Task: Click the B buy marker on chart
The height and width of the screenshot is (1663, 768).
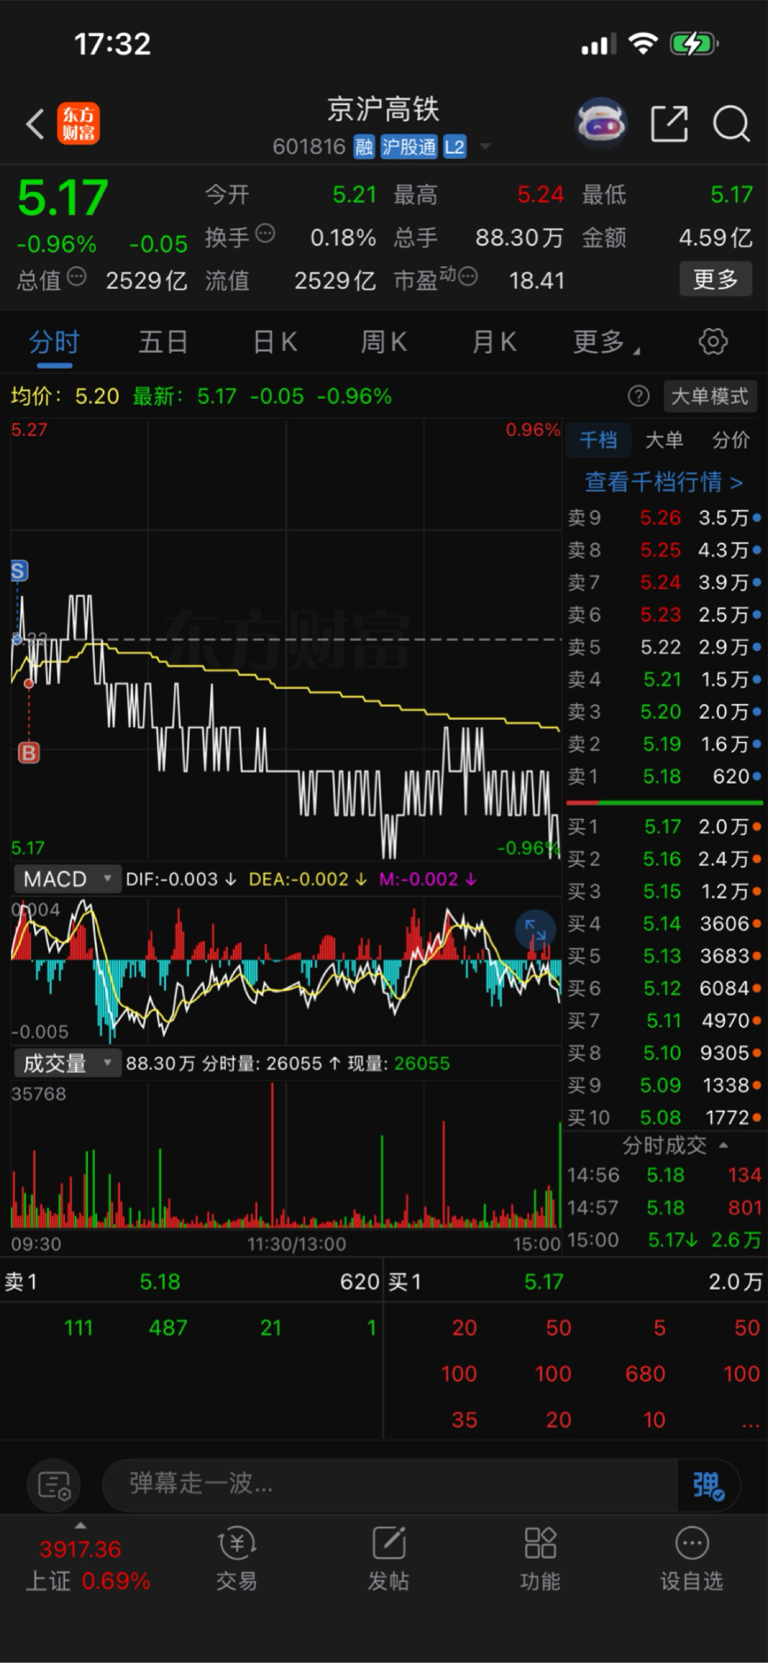Action: 29,752
